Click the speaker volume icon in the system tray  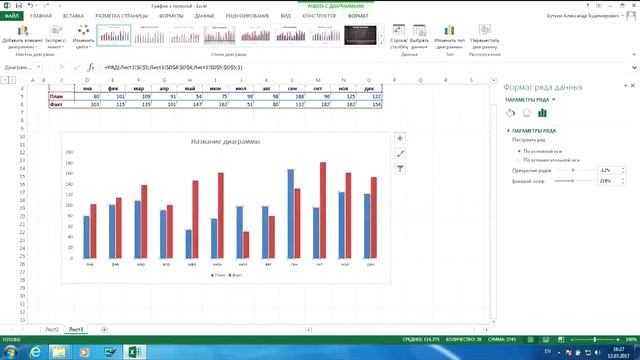coord(598,352)
